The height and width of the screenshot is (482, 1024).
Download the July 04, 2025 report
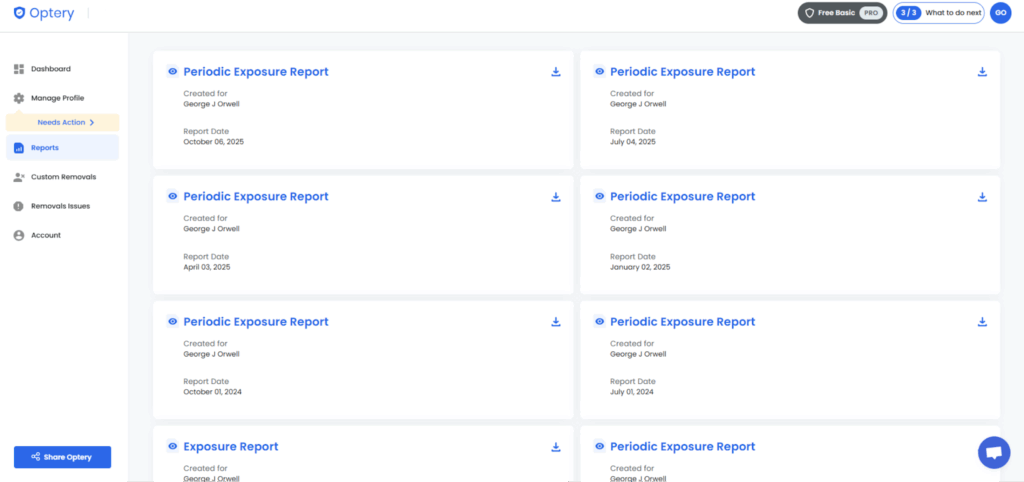[x=982, y=72]
